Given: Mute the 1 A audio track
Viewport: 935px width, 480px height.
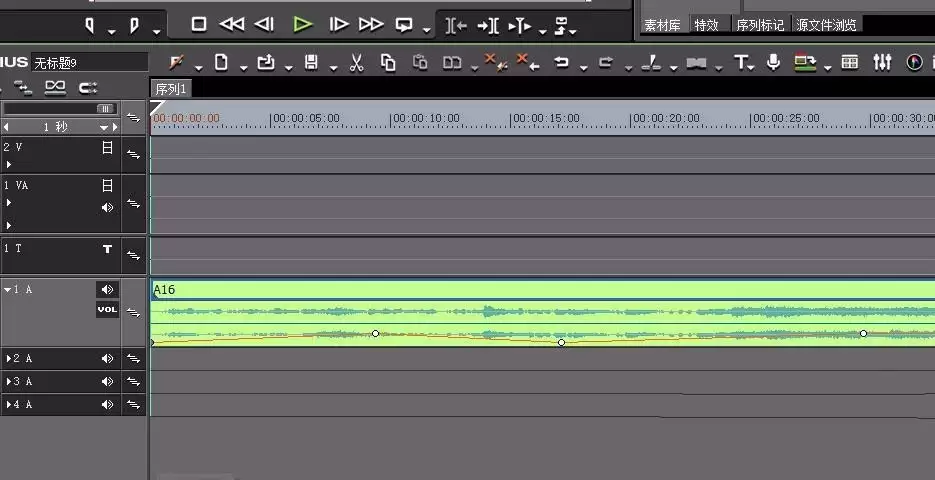Looking at the screenshot, I should click(107, 289).
